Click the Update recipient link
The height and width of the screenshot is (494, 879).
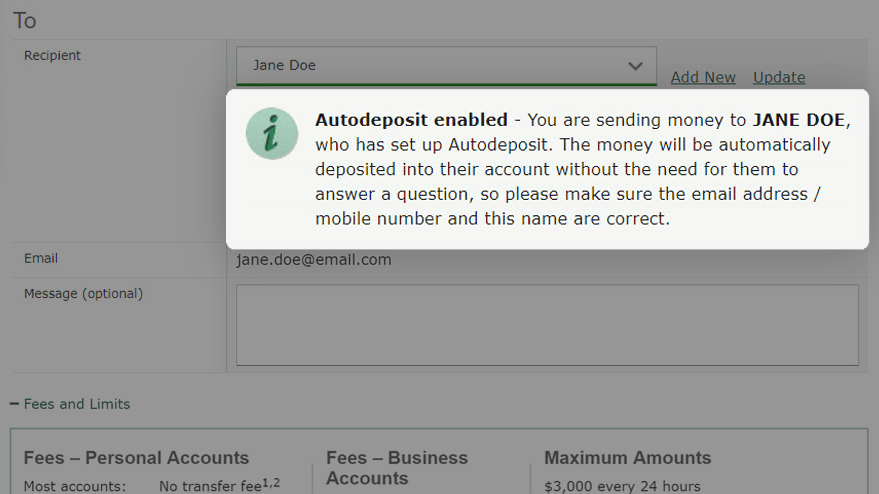click(x=779, y=77)
